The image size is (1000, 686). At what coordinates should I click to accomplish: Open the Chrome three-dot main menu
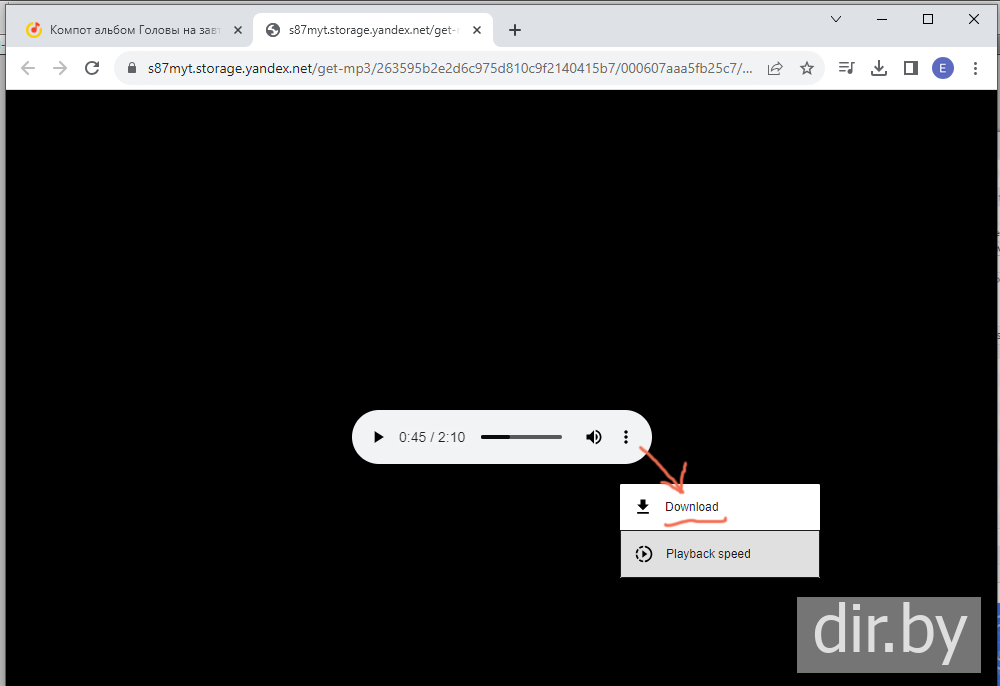pyautogui.click(x=975, y=68)
